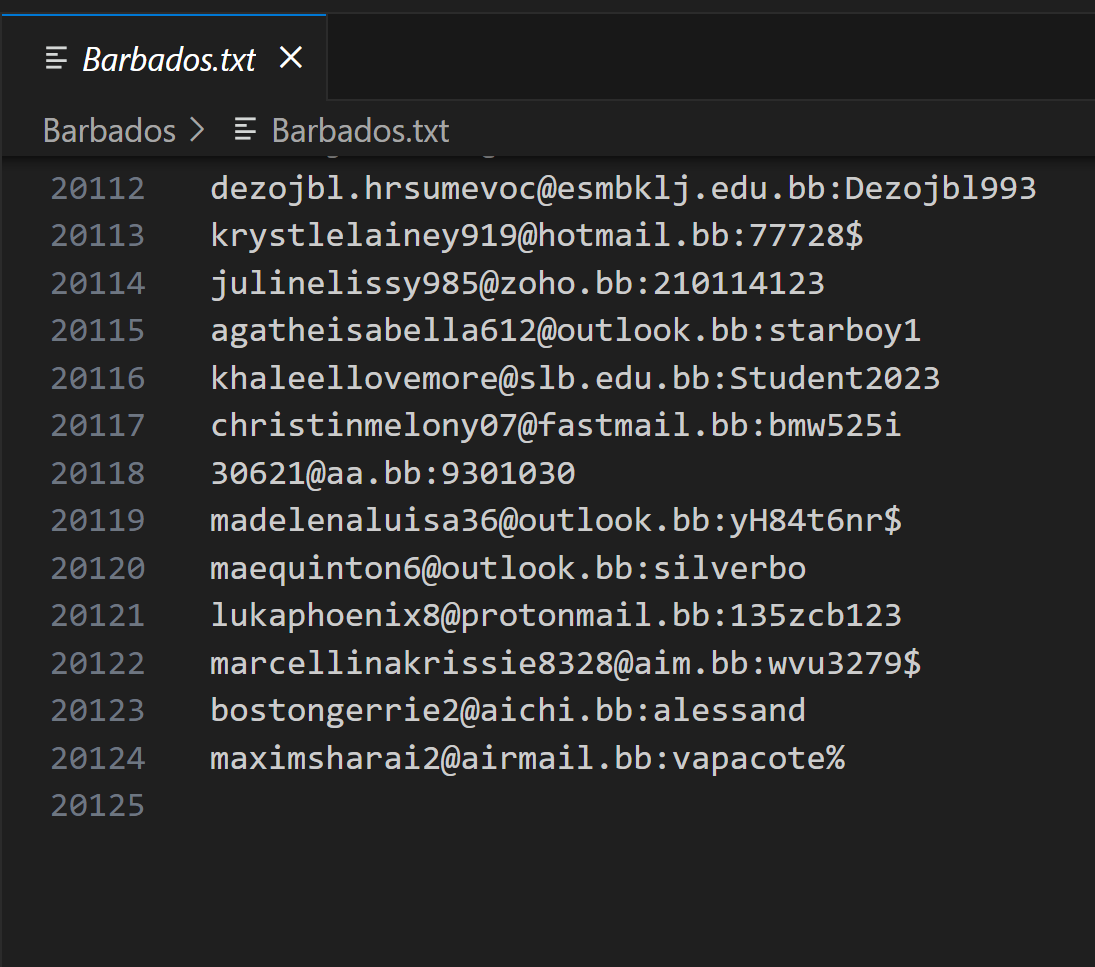Select gutter line number 20121

tap(98, 615)
